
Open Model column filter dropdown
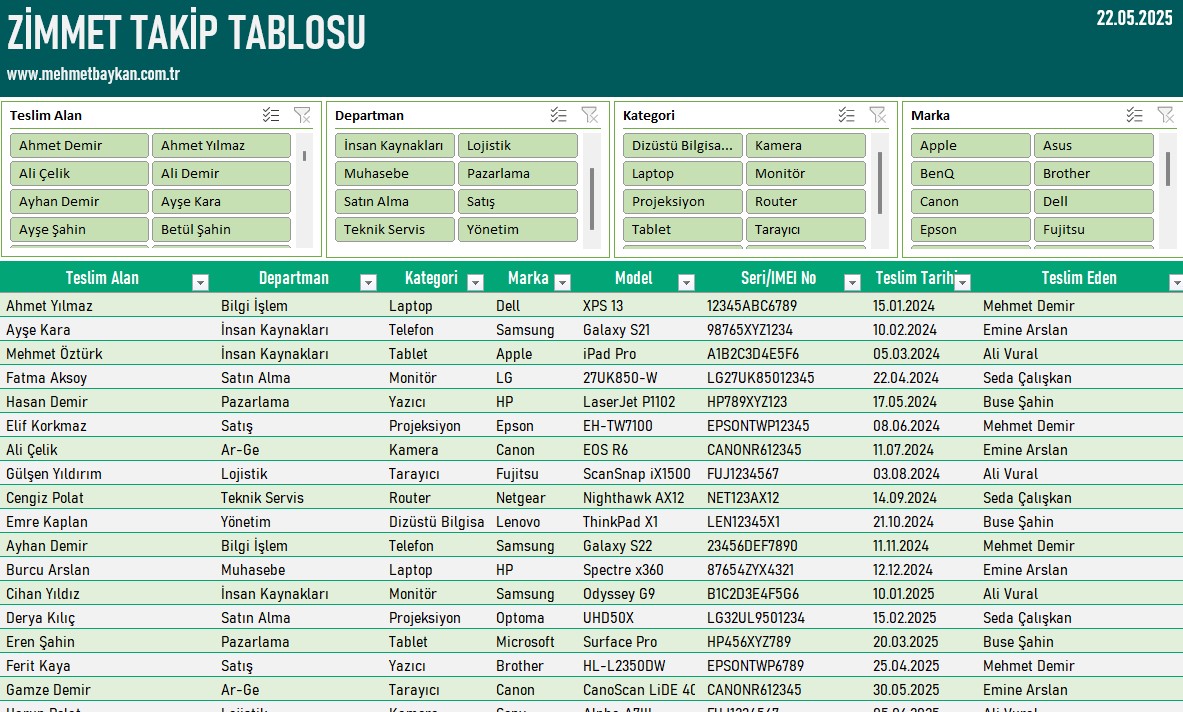(686, 282)
